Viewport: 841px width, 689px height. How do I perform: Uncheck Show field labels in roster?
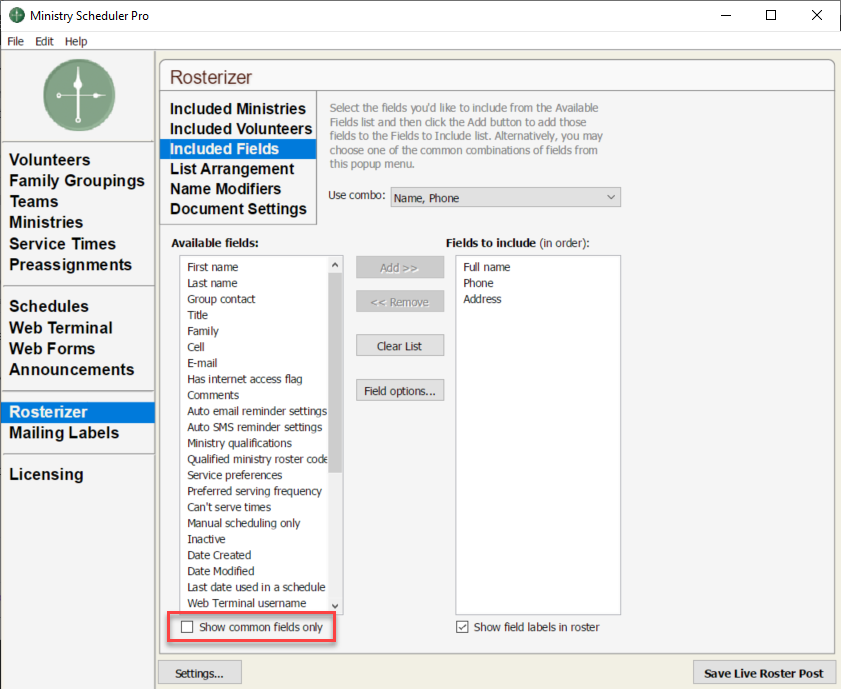(x=462, y=627)
